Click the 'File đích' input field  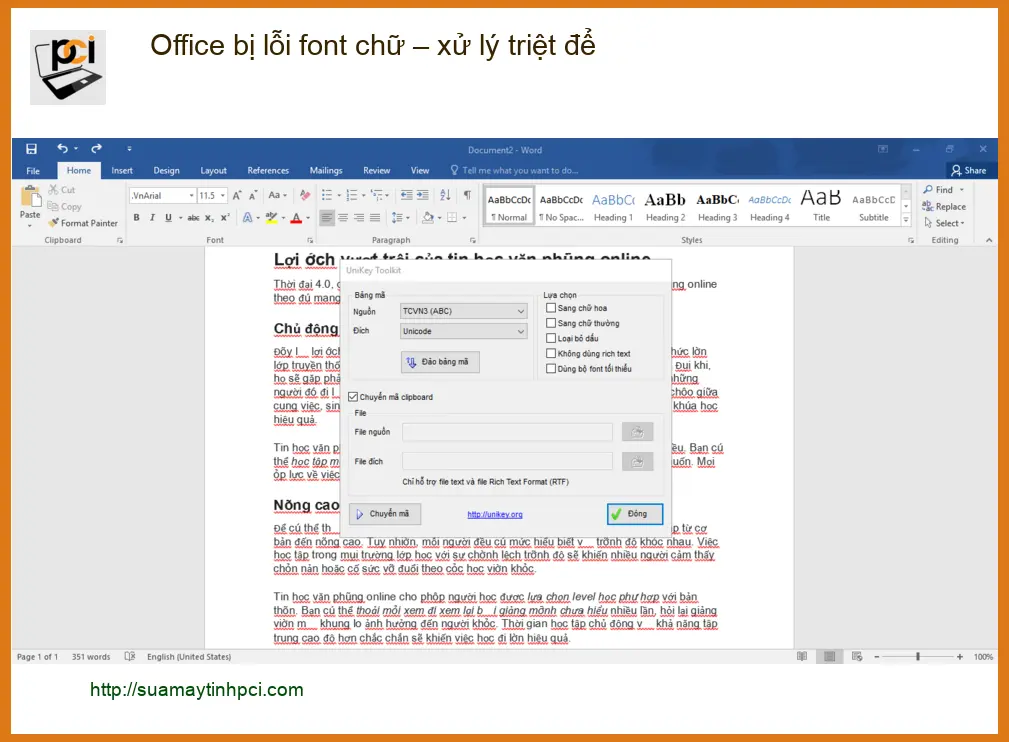507,461
